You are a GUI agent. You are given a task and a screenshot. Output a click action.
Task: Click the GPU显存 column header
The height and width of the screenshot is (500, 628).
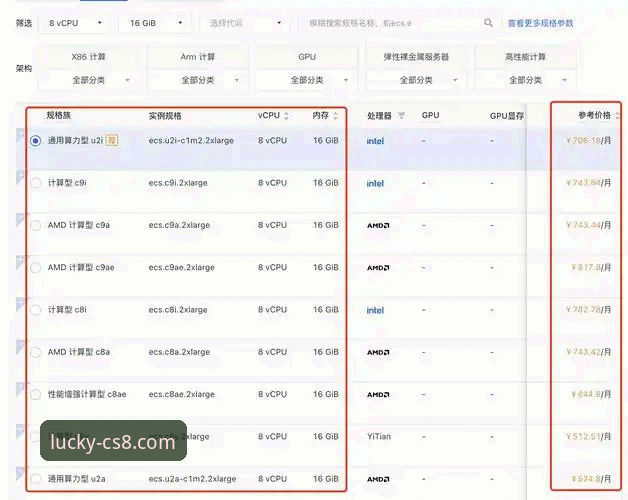[x=507, y=116]
